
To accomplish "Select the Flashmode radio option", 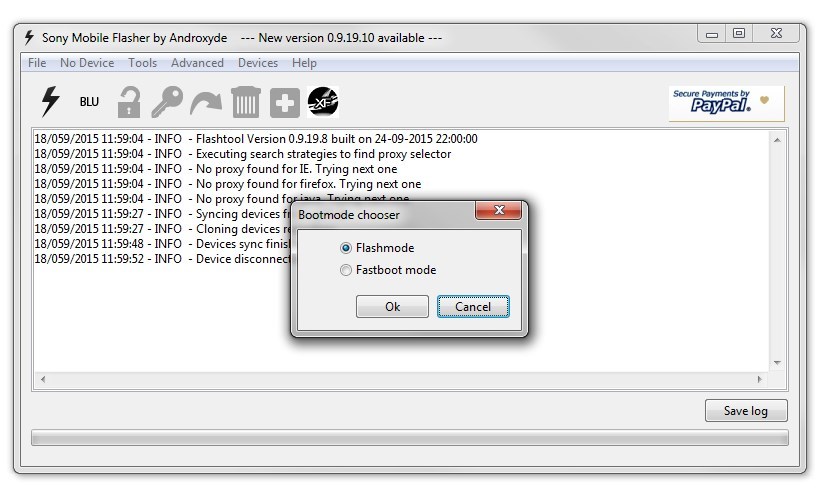I will 377,248.
